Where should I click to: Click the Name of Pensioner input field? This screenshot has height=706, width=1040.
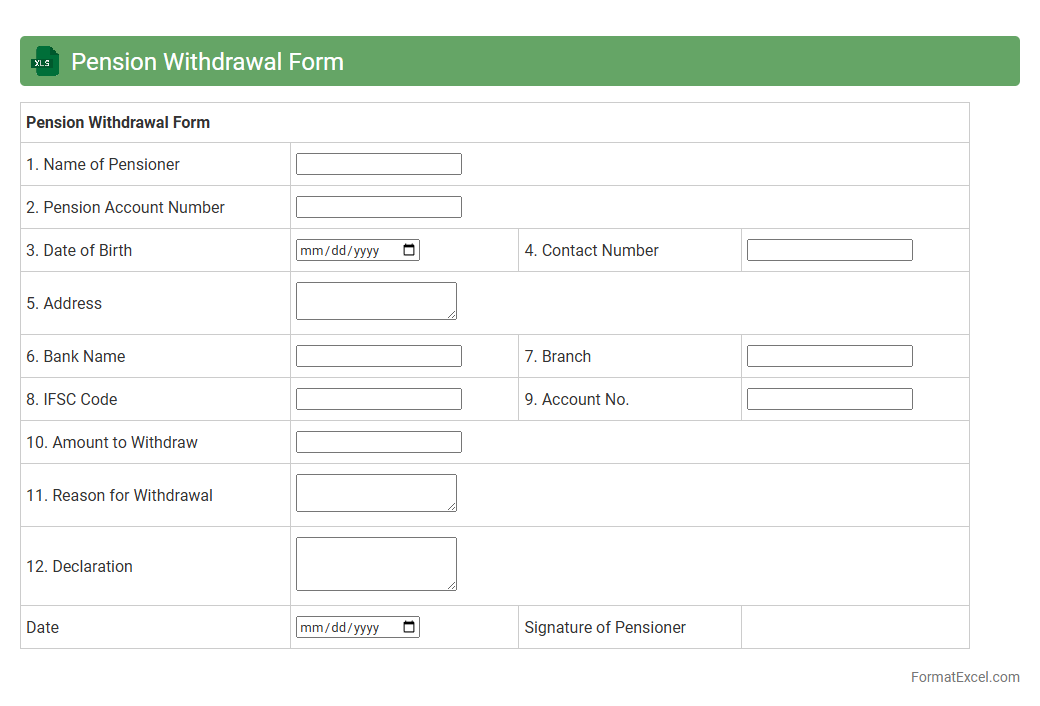[378, 164]
